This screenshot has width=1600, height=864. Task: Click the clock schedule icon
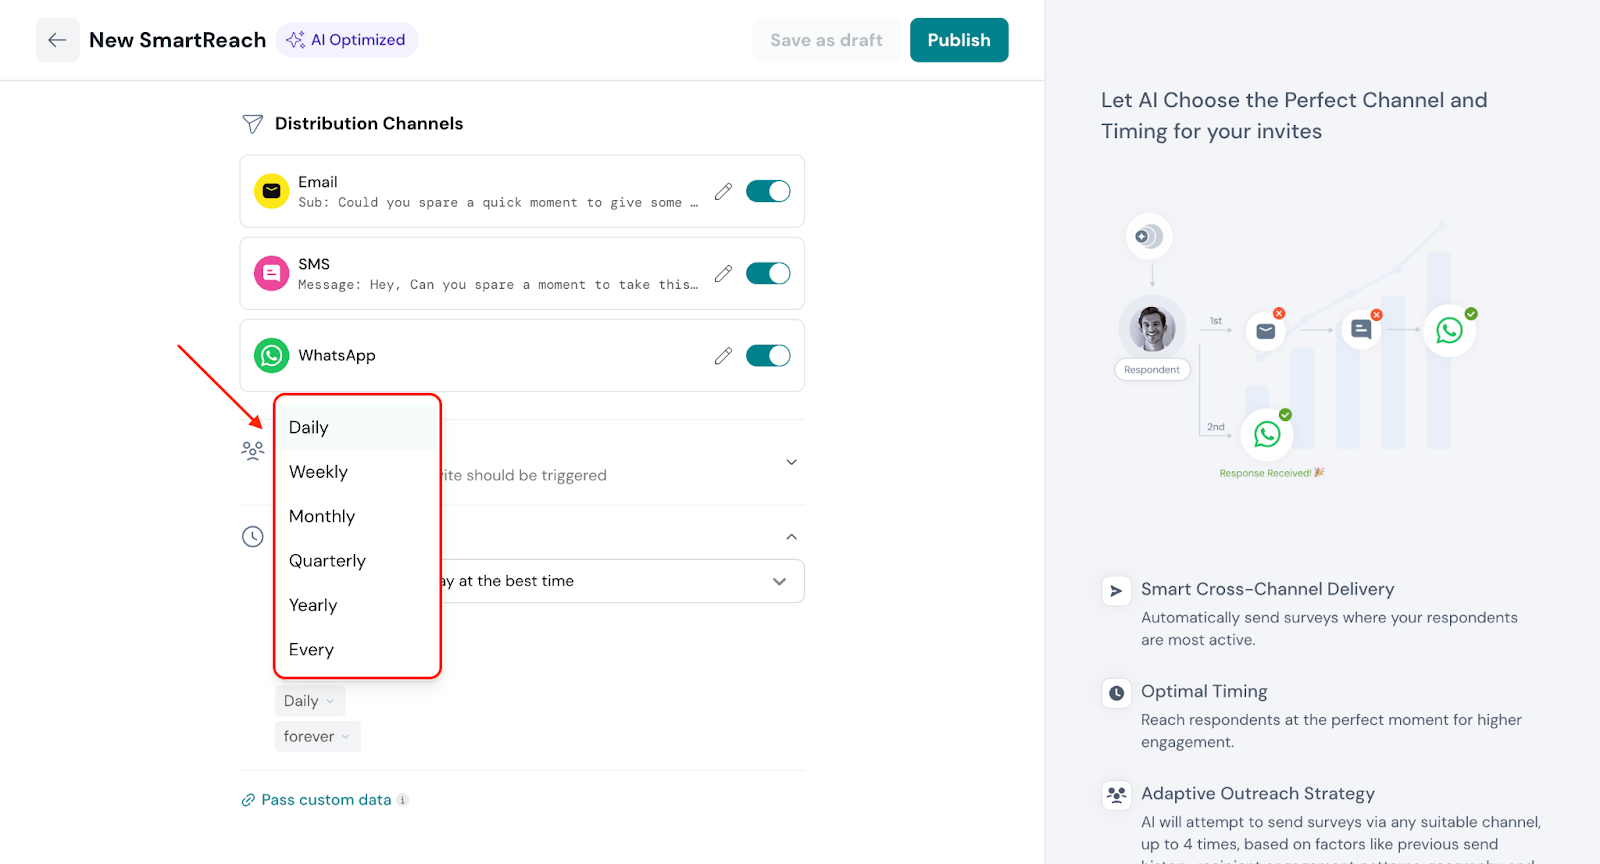[253, 537]
